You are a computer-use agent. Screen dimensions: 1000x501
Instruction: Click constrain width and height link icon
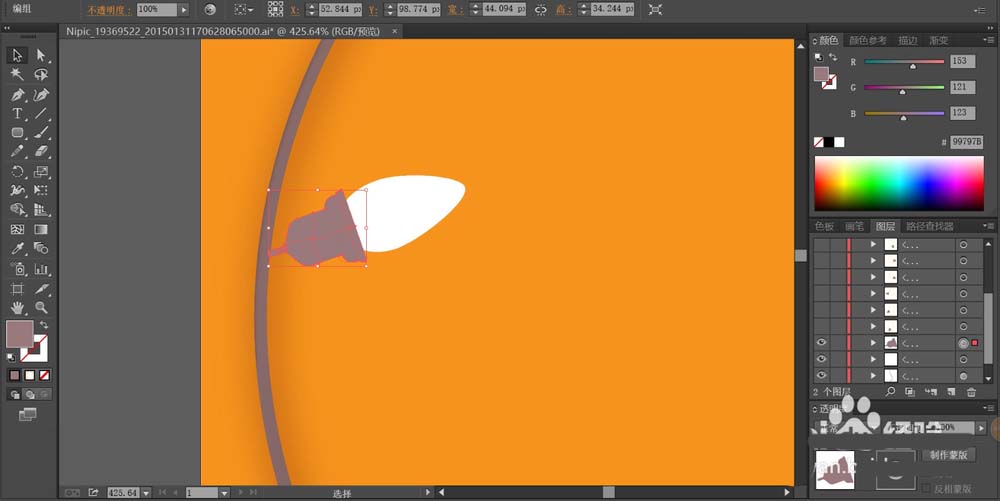point(541,10)
